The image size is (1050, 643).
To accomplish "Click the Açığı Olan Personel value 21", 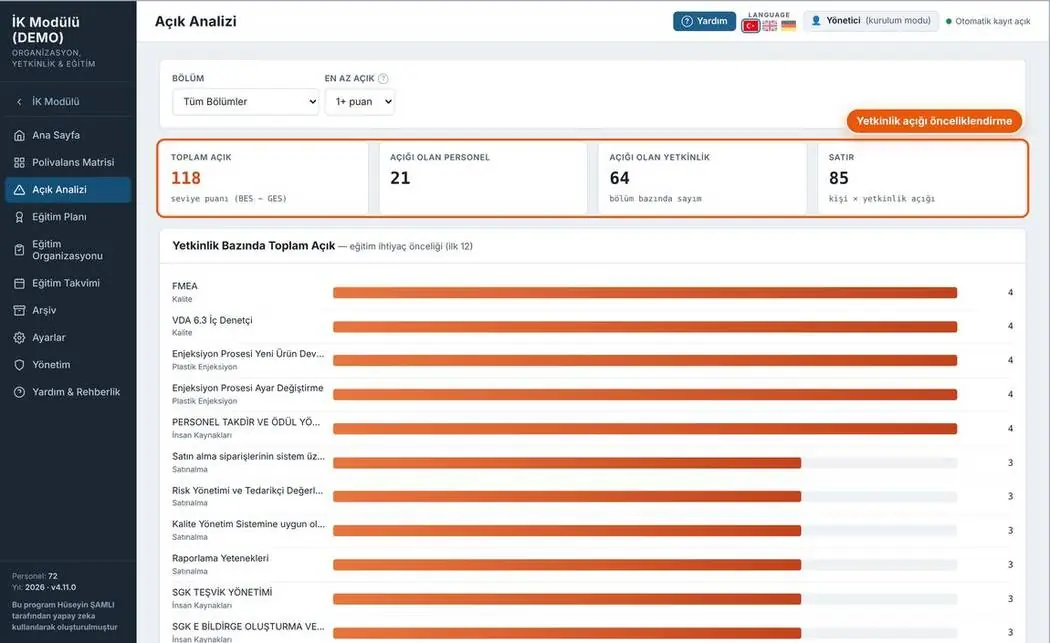I will (400, 178).
